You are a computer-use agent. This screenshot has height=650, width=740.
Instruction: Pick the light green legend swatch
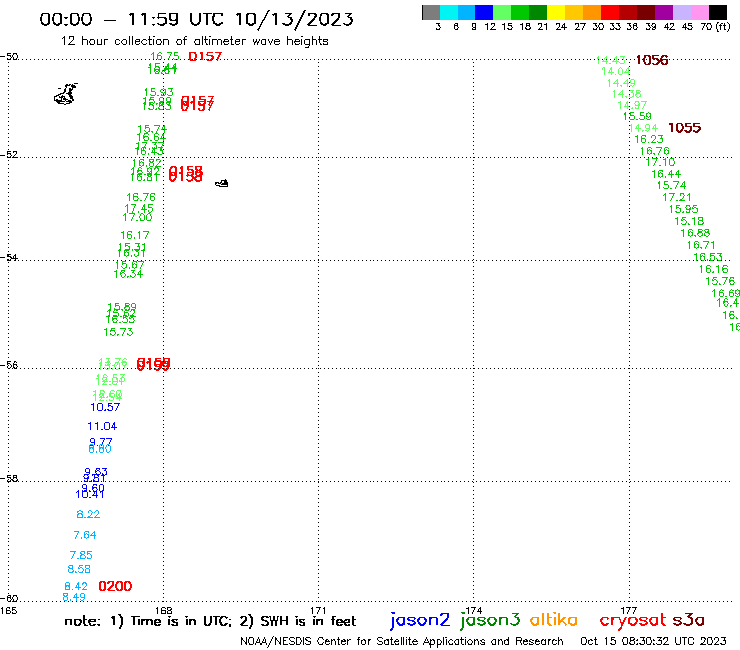point(502,12)
